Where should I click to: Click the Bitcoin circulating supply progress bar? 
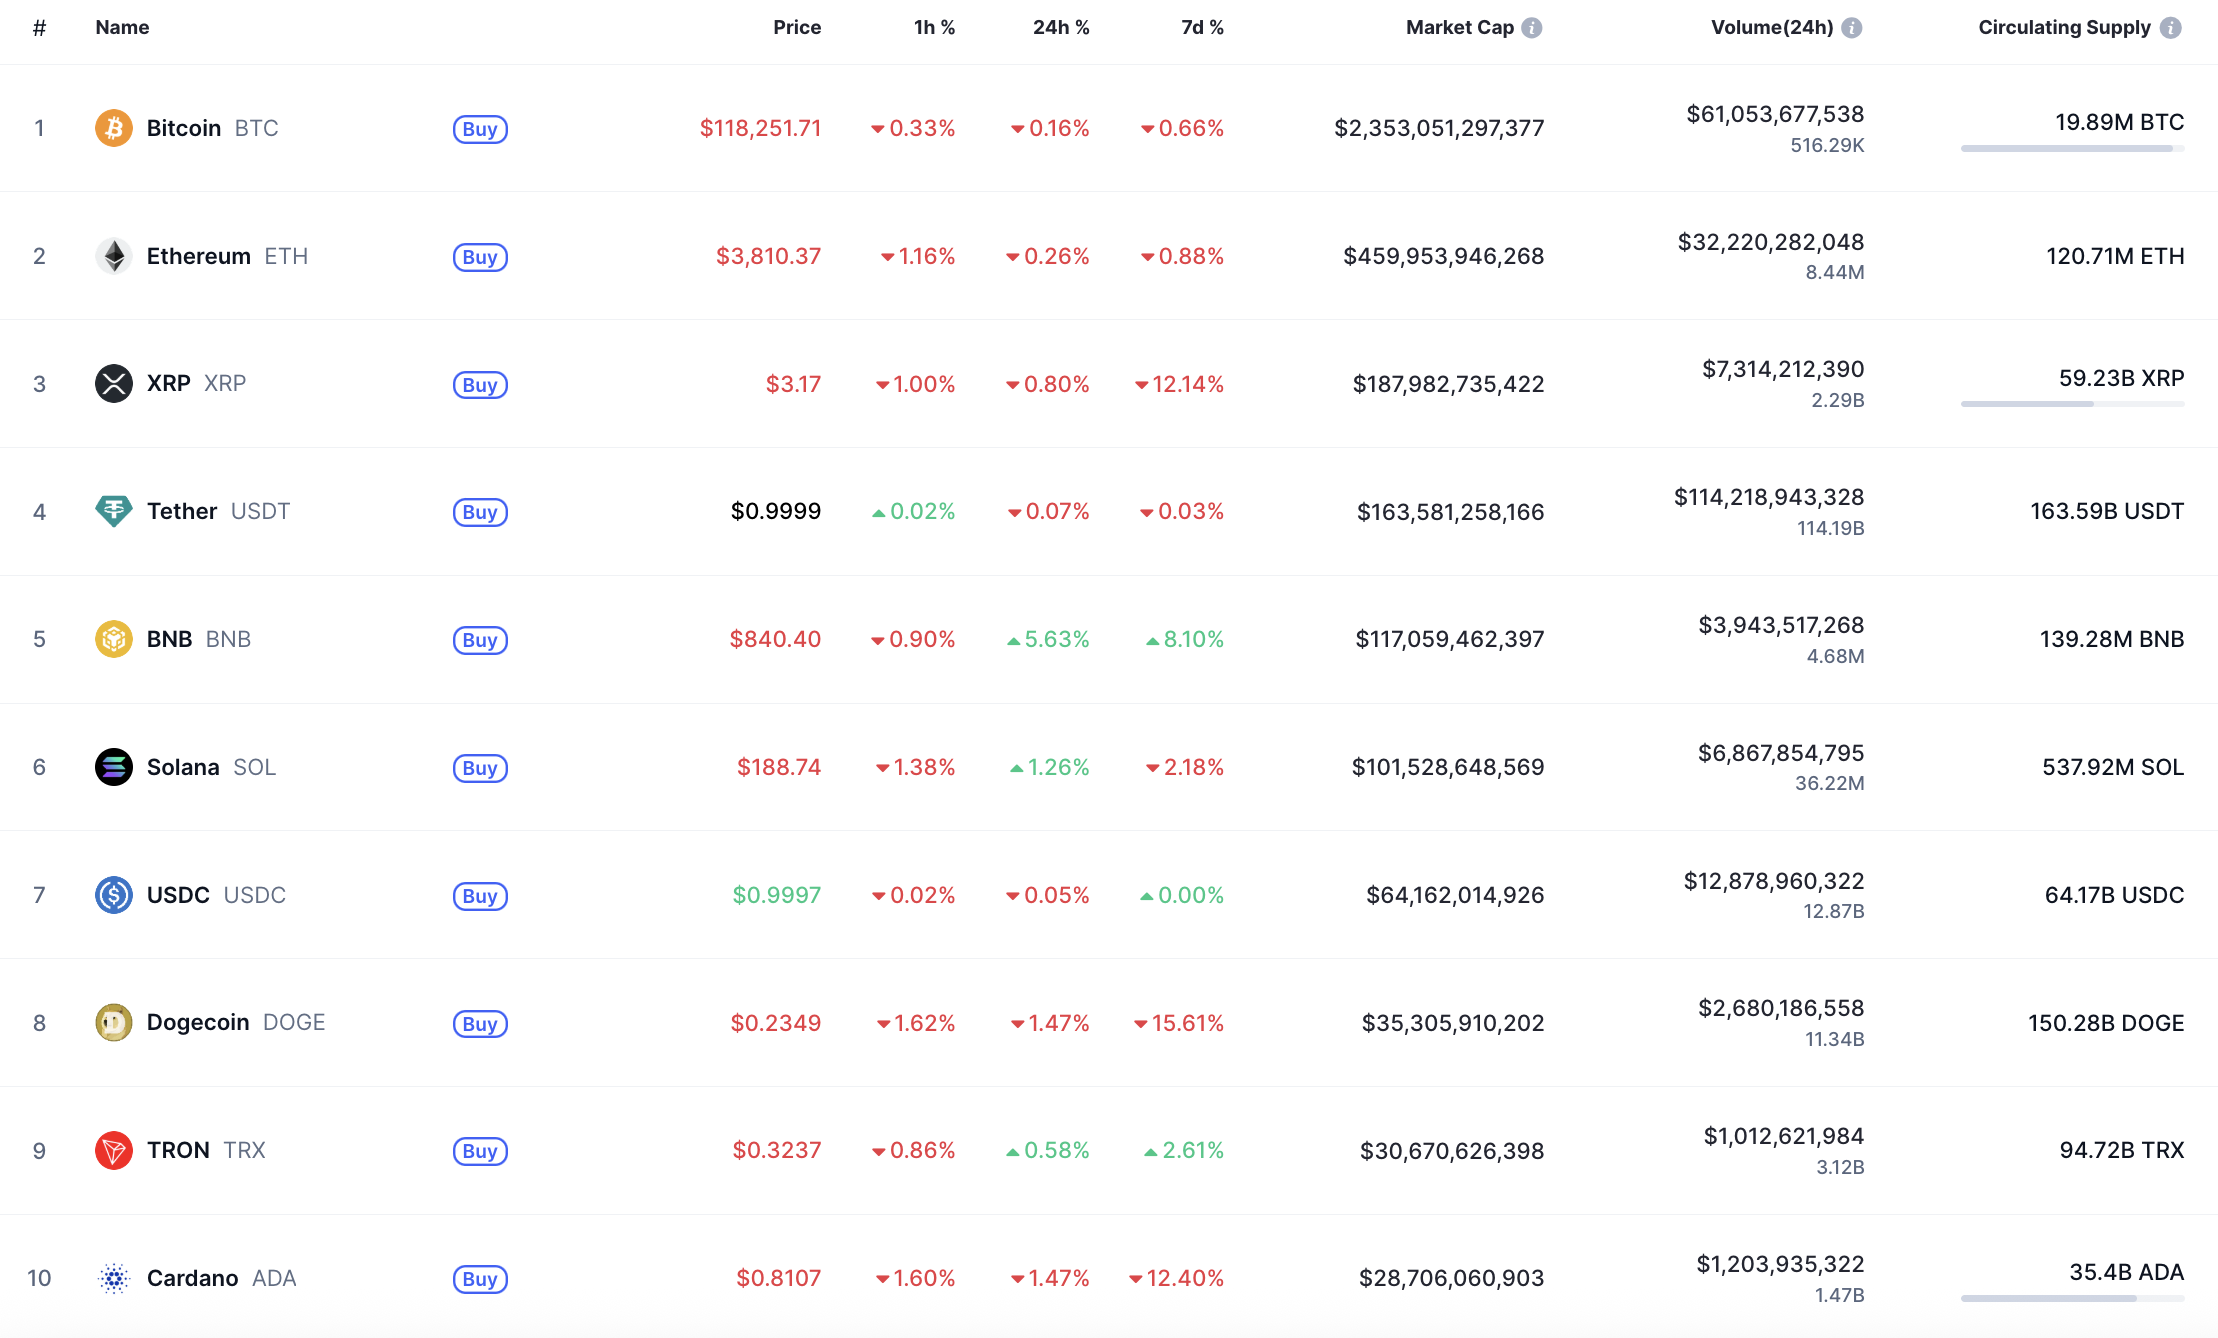(x=2072, y=149)
